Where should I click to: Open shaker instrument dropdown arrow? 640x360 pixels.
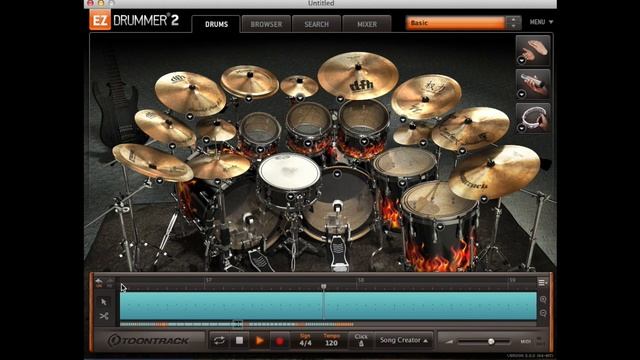(522, 94)
